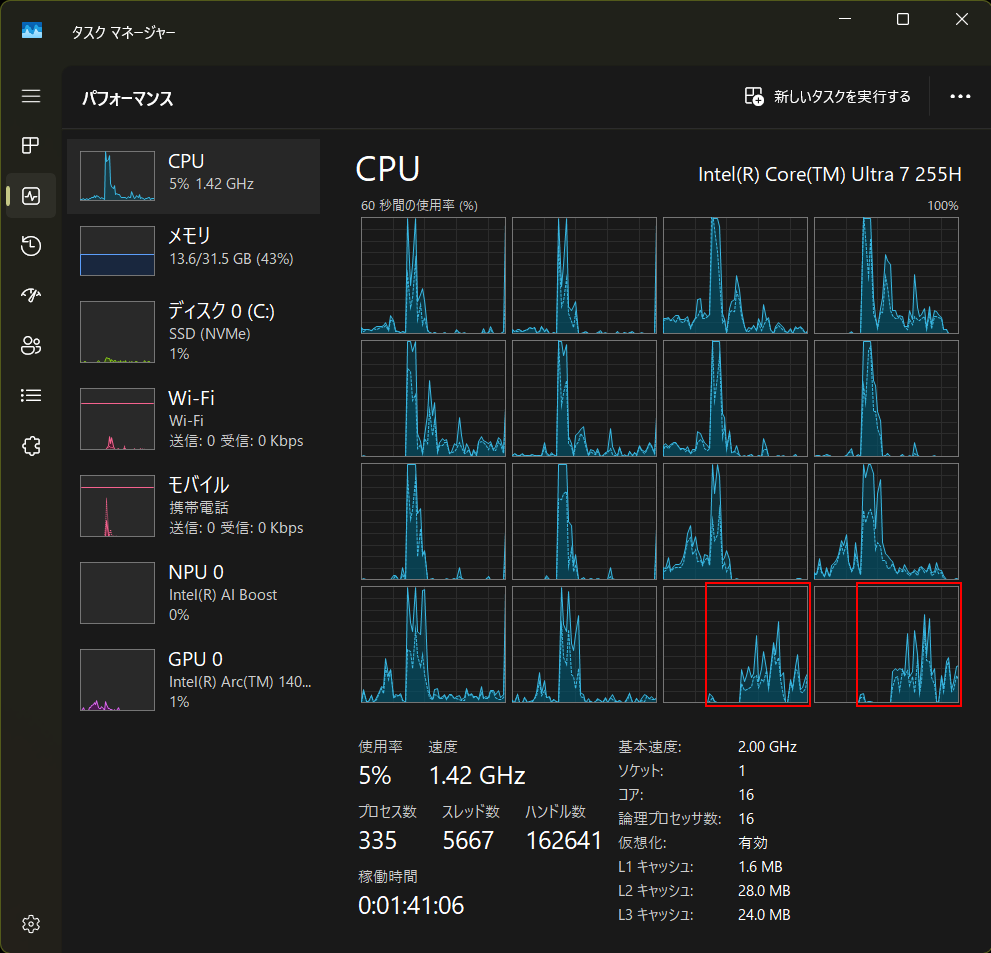Select the Wi-Fi performance item
The height and width of the screenshot is (953, 991).
[x=194, y=419]
